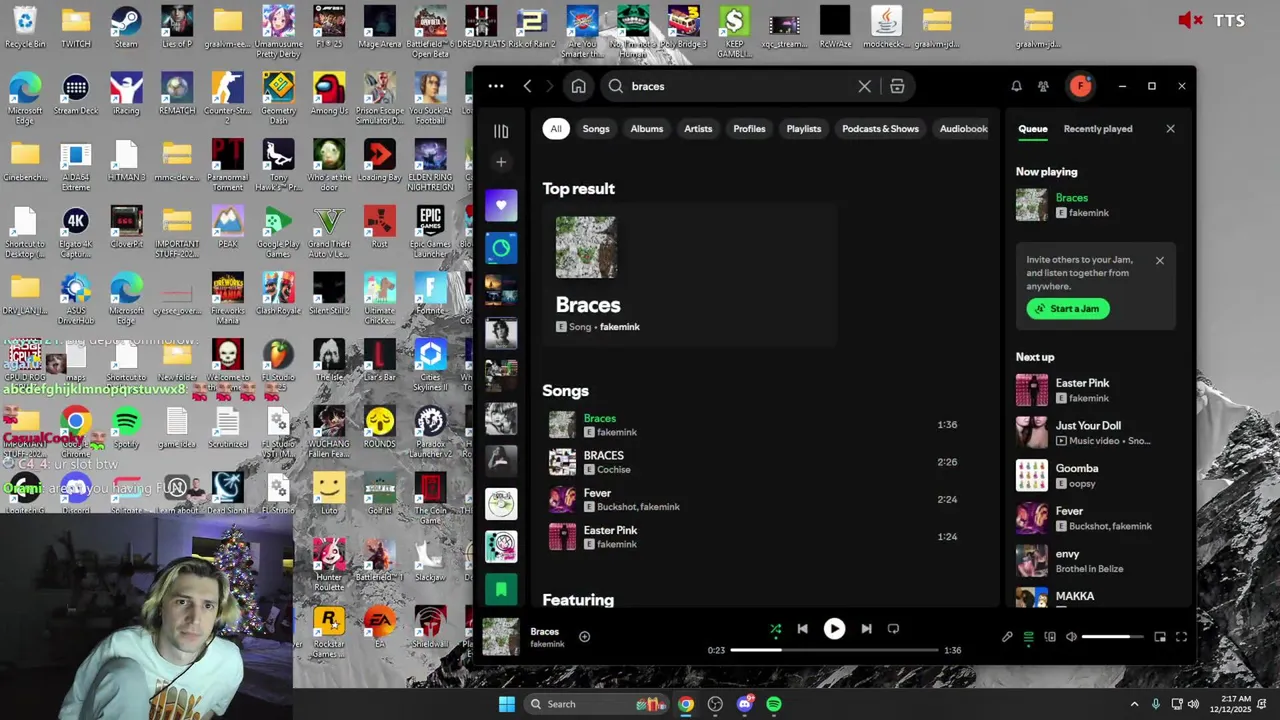Open the Windows Start menu
Screen dimensions: 1280x720
coord(507,704)
